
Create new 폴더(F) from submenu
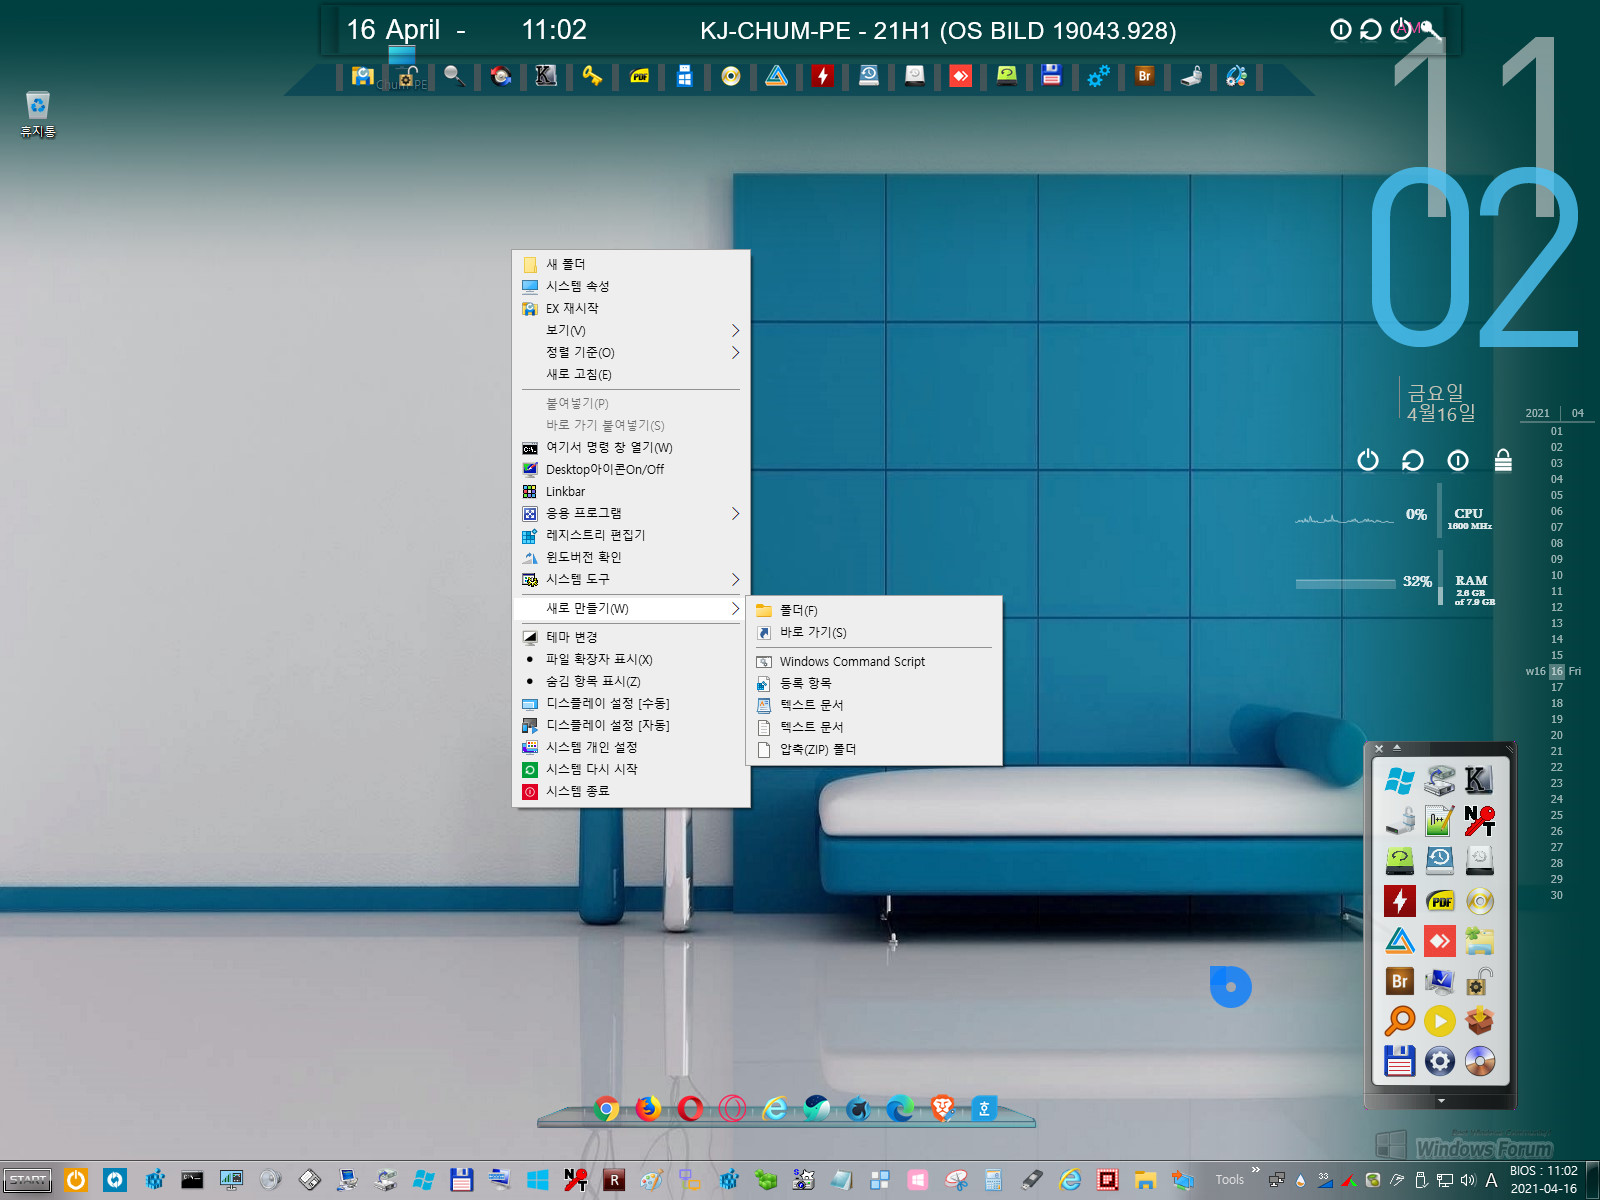click(x=874, y=610)
